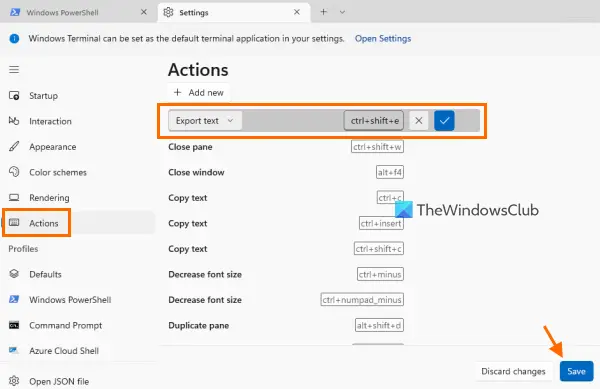This screenshot has height=389, width=600.
Task: Click the blue info icon in banner
Action: click(x=14, y=39)
